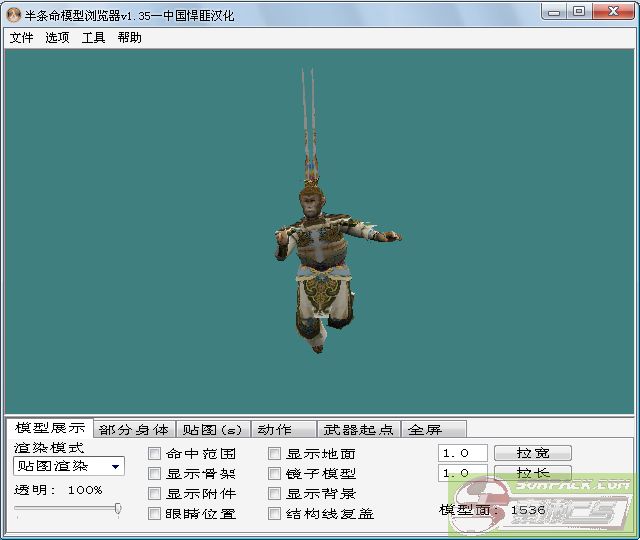640x540 pixels.
Task: Open the 文件 (File) menu
Action: click(x=21, y=38)
